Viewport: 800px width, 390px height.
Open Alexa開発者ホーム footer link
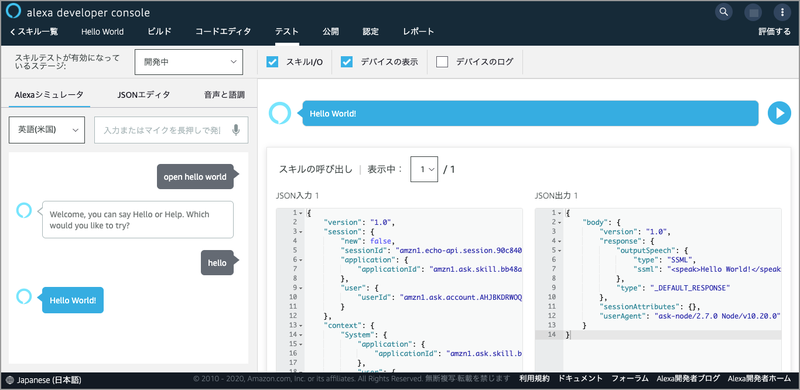(759, 379)
